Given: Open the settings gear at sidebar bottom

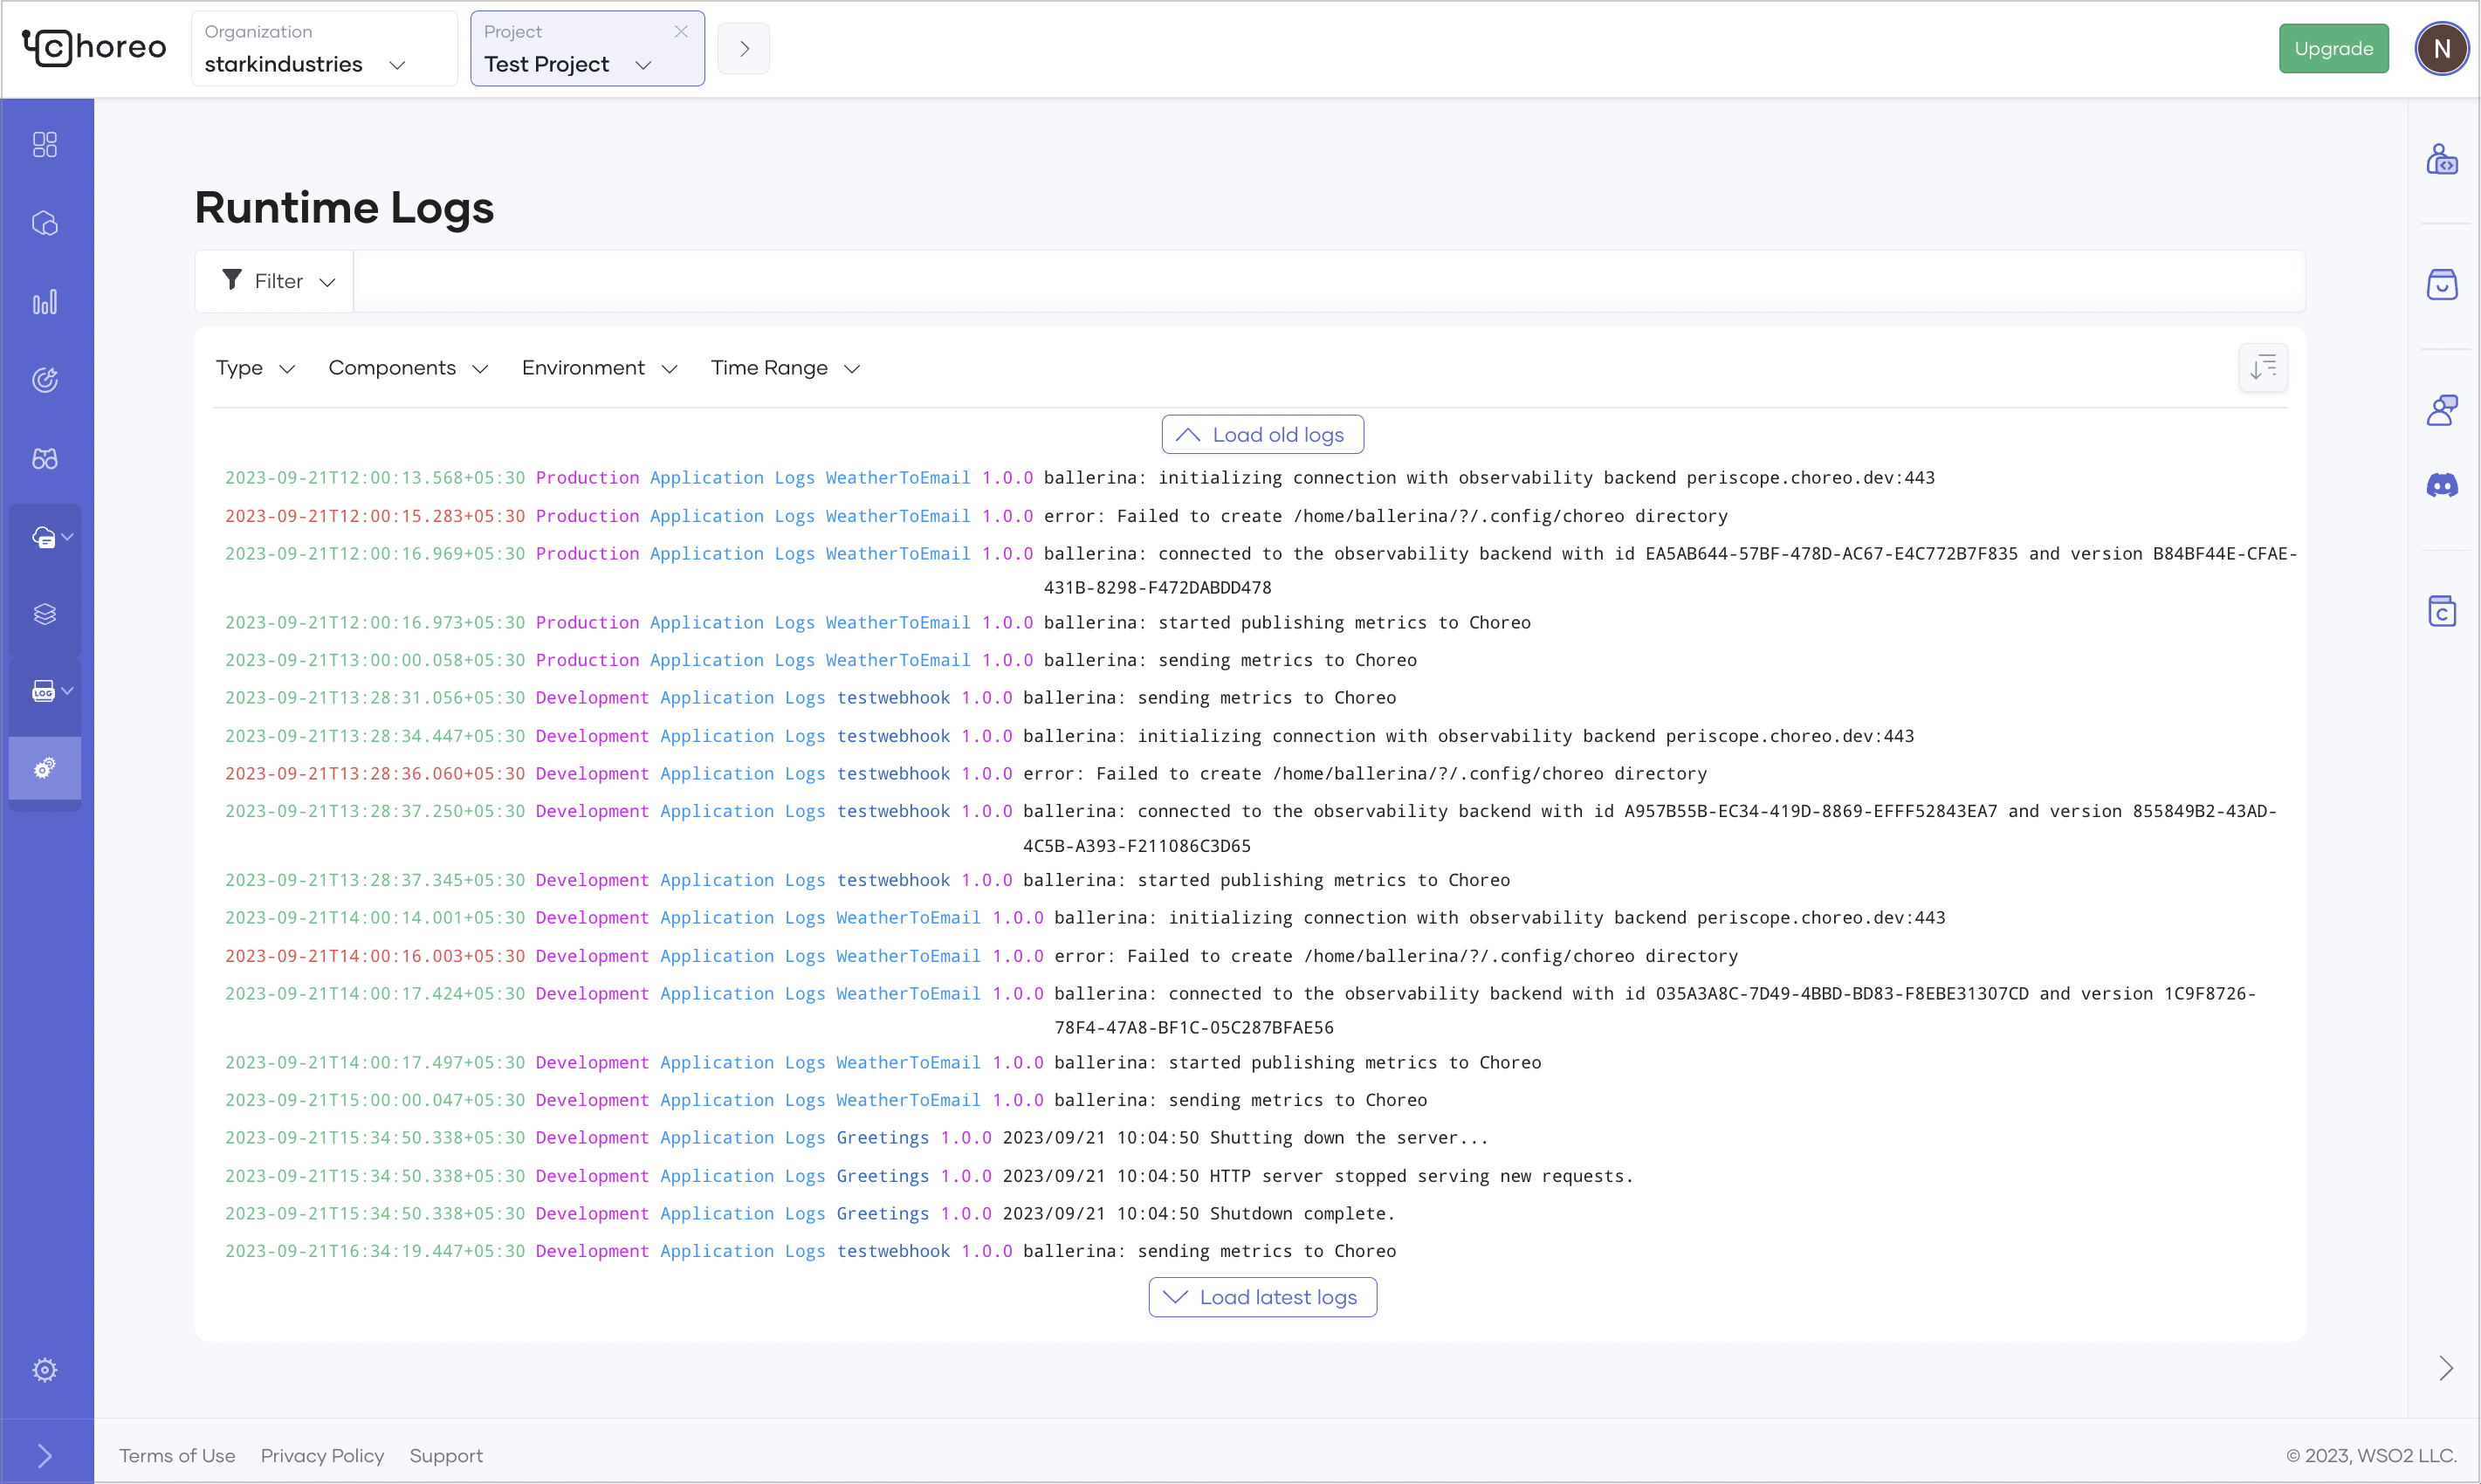Looking at the screenshot, I should [45, 1370].
